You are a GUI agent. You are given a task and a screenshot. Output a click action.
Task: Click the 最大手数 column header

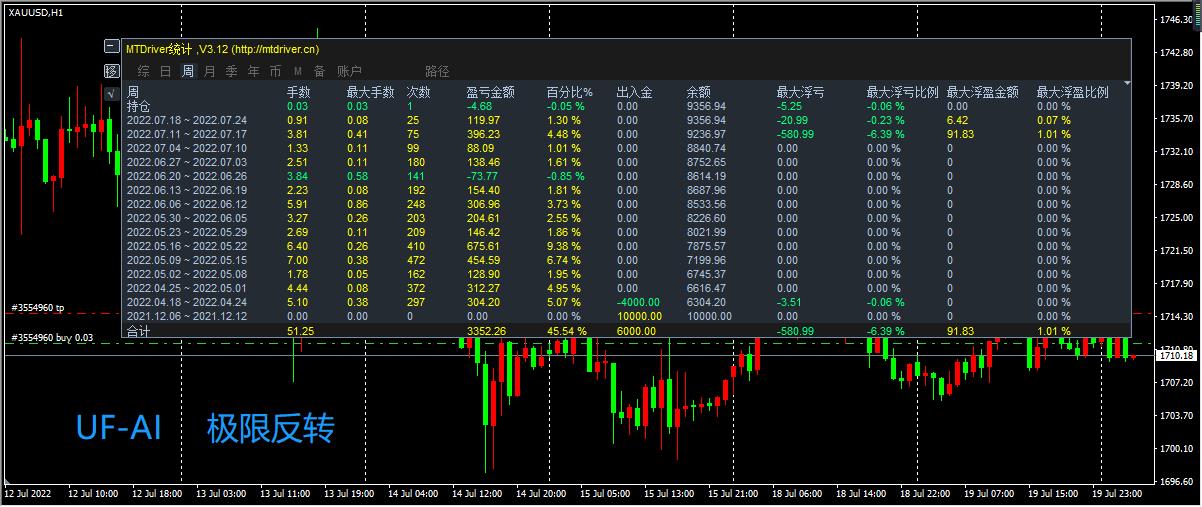[x=370, y=92]
